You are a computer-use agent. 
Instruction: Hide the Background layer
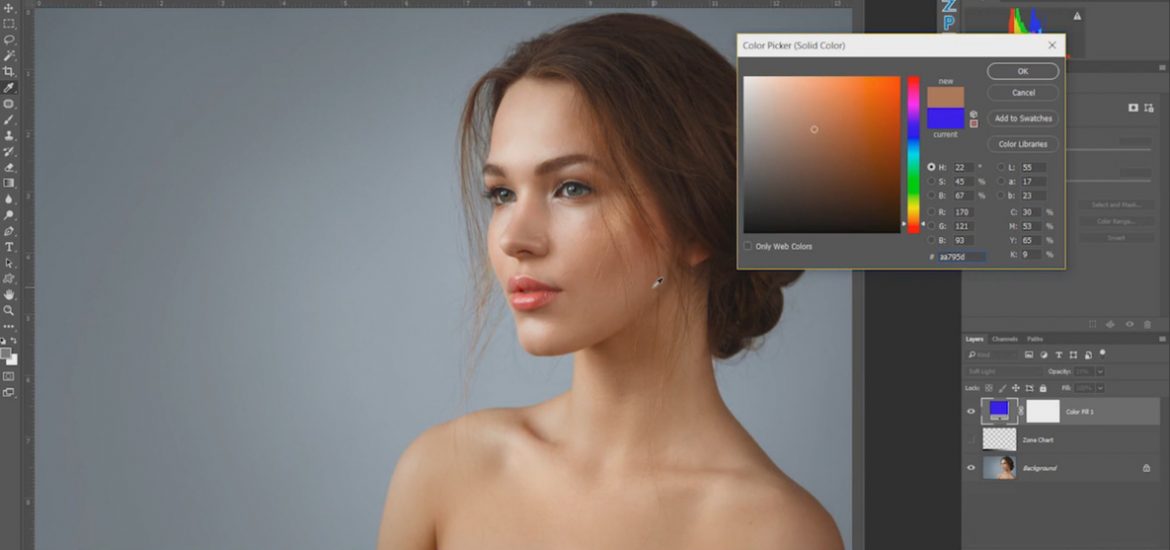point(971,468)
